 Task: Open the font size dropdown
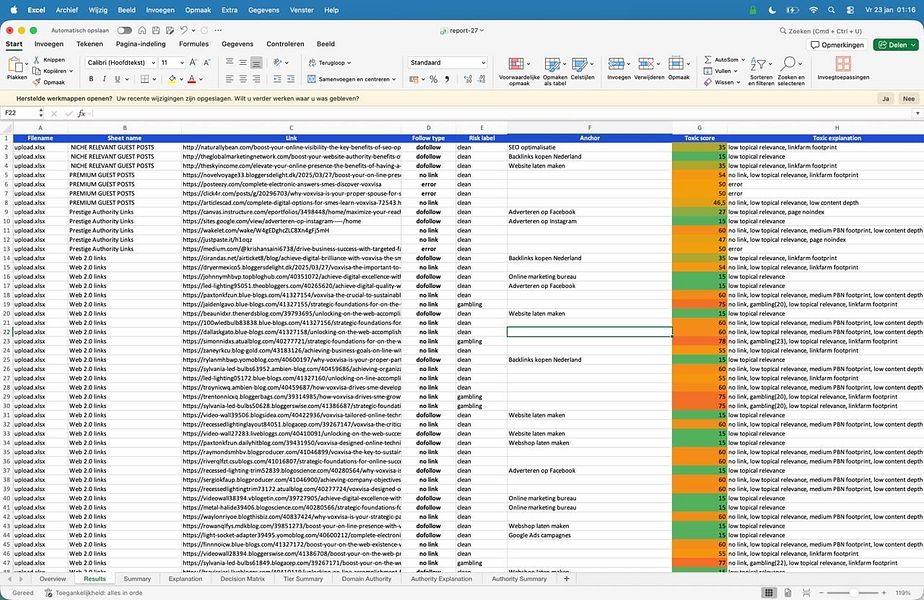tap(181, 62)
